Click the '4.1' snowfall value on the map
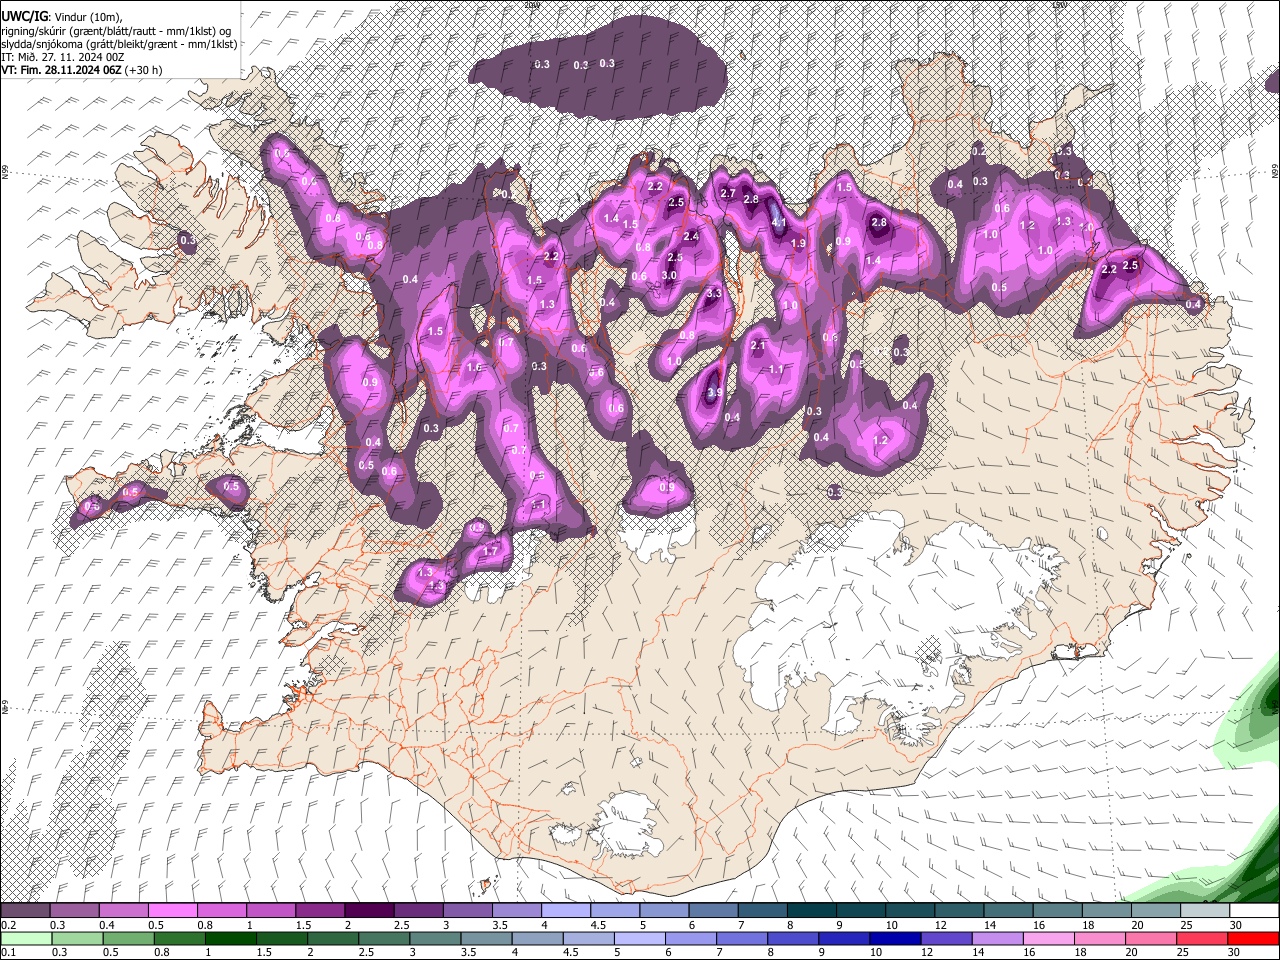The height and width of the screenshot is (960, 1280). 778,223
